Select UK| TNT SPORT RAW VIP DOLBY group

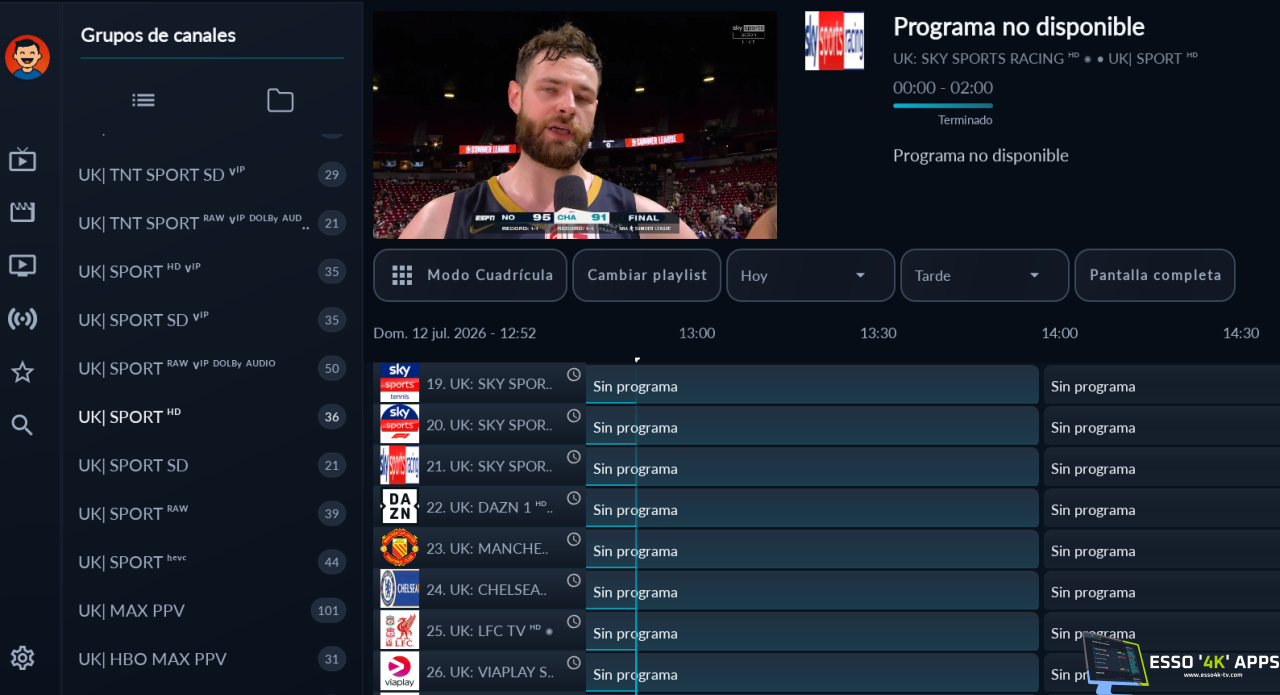(212, 223)
